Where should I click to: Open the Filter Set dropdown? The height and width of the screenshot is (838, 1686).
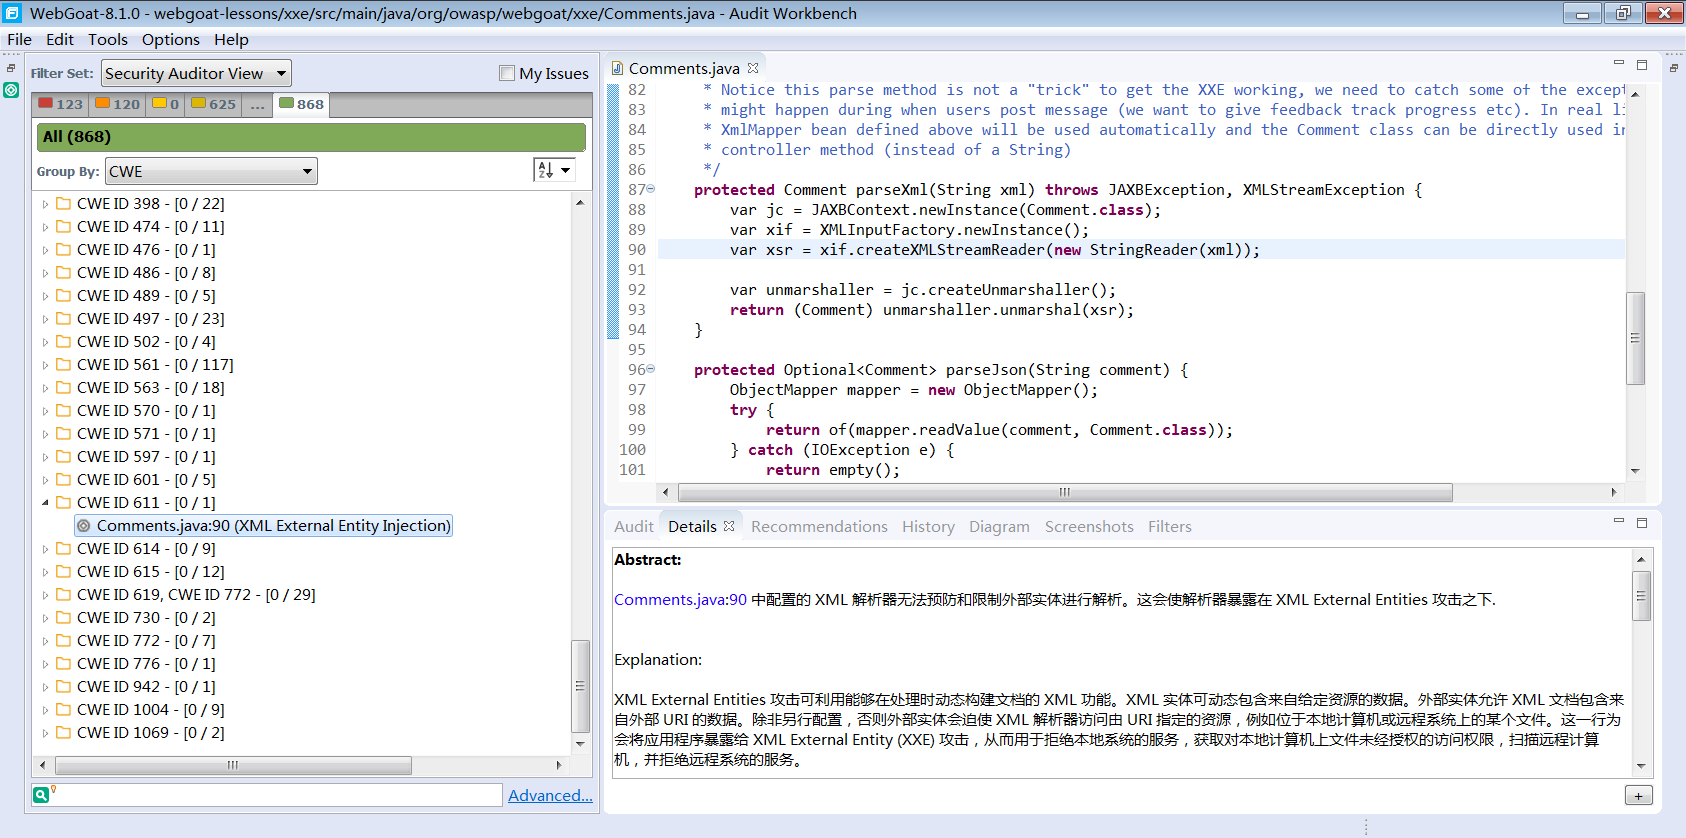(196, 73)
